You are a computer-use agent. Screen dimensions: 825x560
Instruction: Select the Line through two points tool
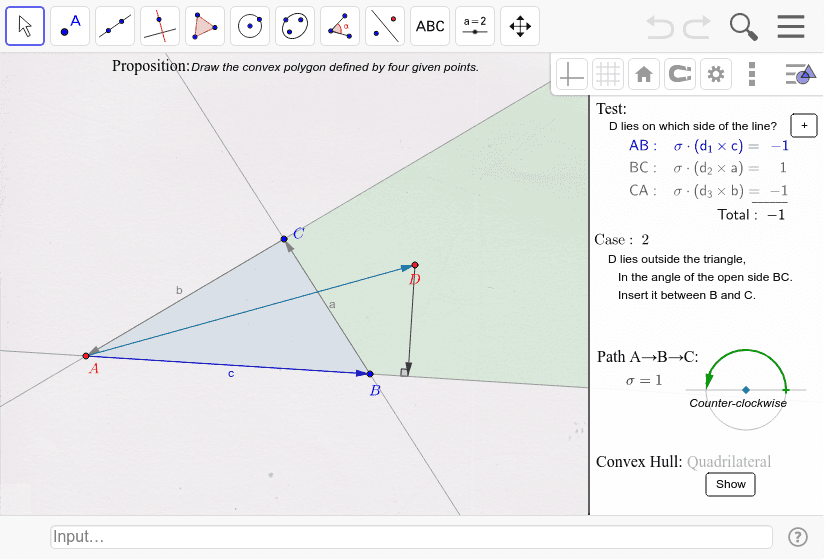pyautogui.click(x=115, y=26)
